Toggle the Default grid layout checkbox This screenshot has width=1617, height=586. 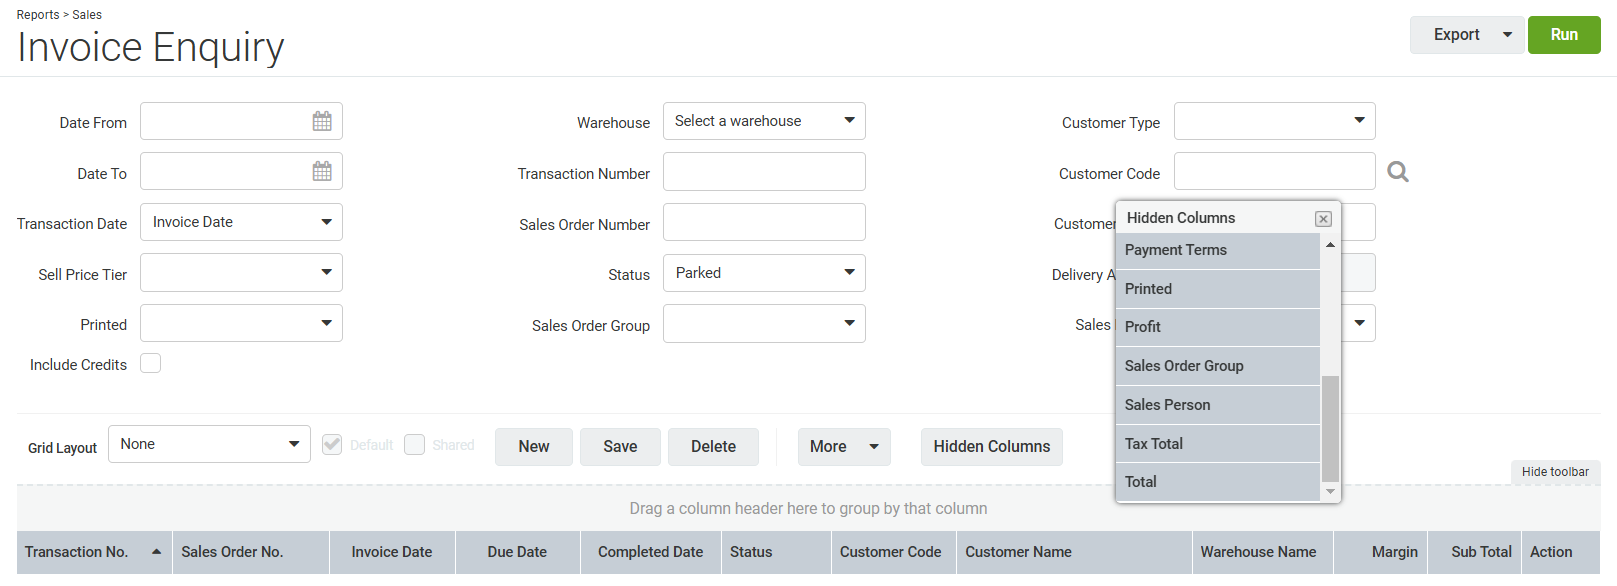332,445
